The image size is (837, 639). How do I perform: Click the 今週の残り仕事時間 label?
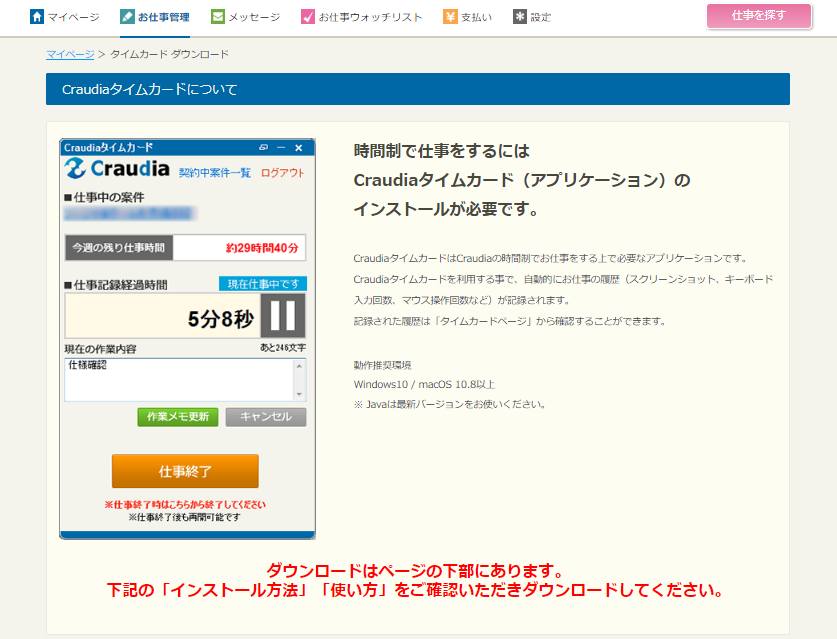click(x=119, y=248)
